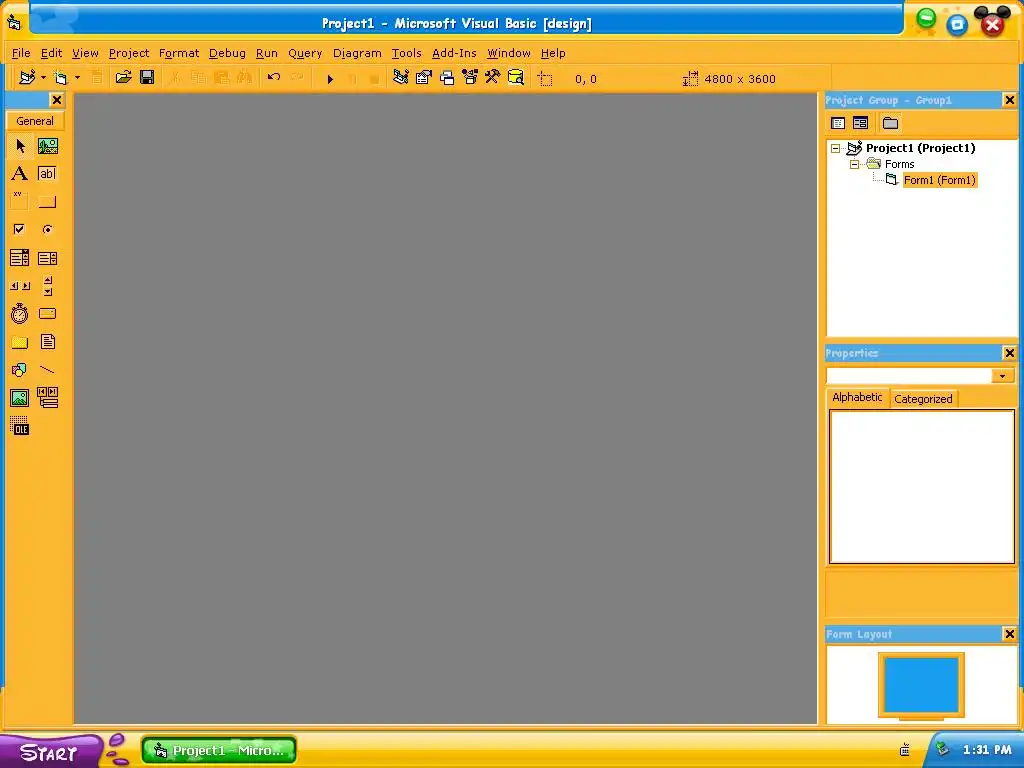Click the form preview in Form Layout

pyautogui.click(x=921, y=686)
